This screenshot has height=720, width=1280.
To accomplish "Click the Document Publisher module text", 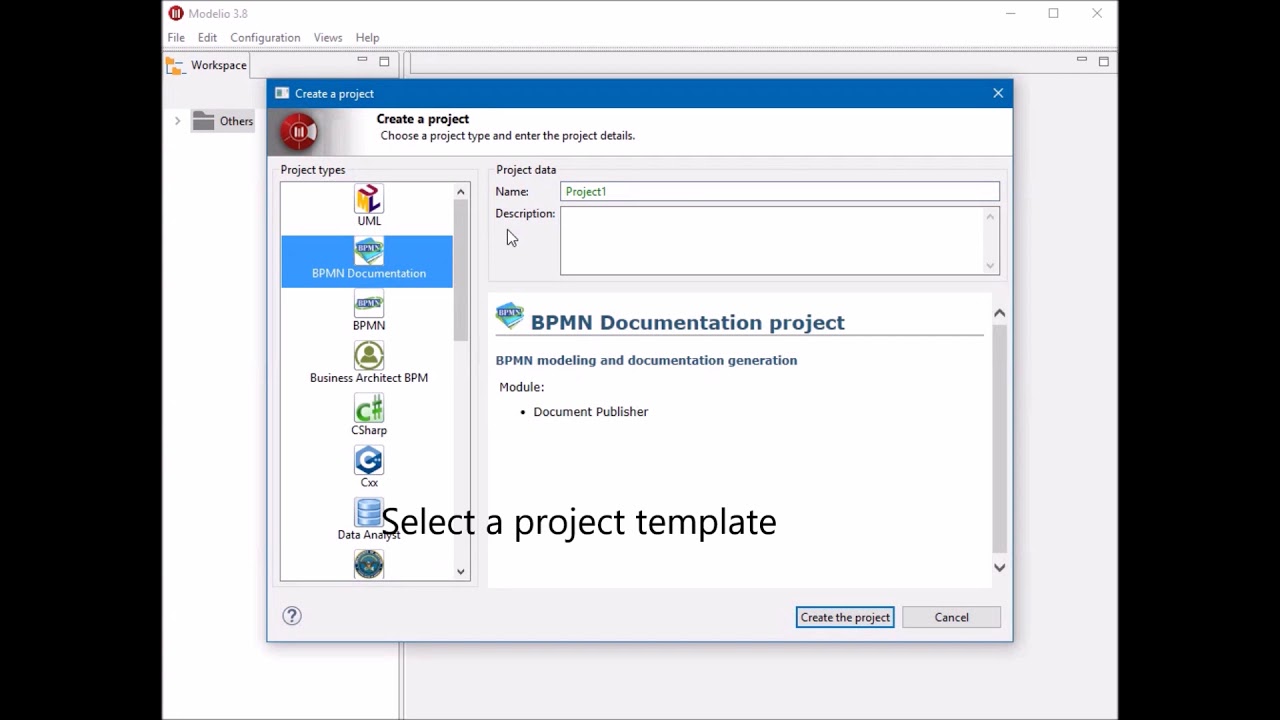I will pos(590,411).
